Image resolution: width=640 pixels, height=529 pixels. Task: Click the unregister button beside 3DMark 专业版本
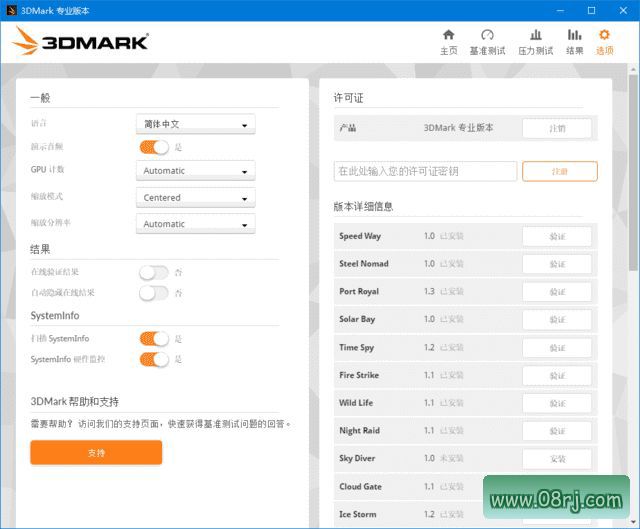[x=557, y=128]
